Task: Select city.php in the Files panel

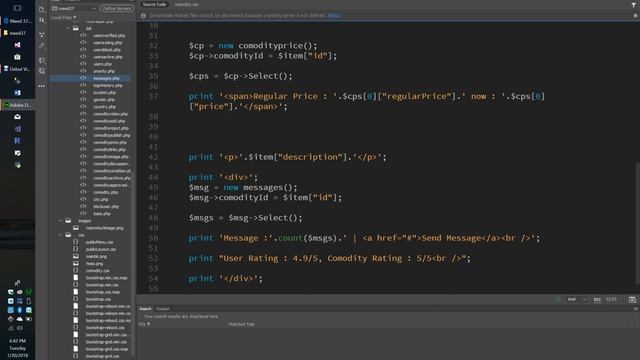Action: click(100, 200)
